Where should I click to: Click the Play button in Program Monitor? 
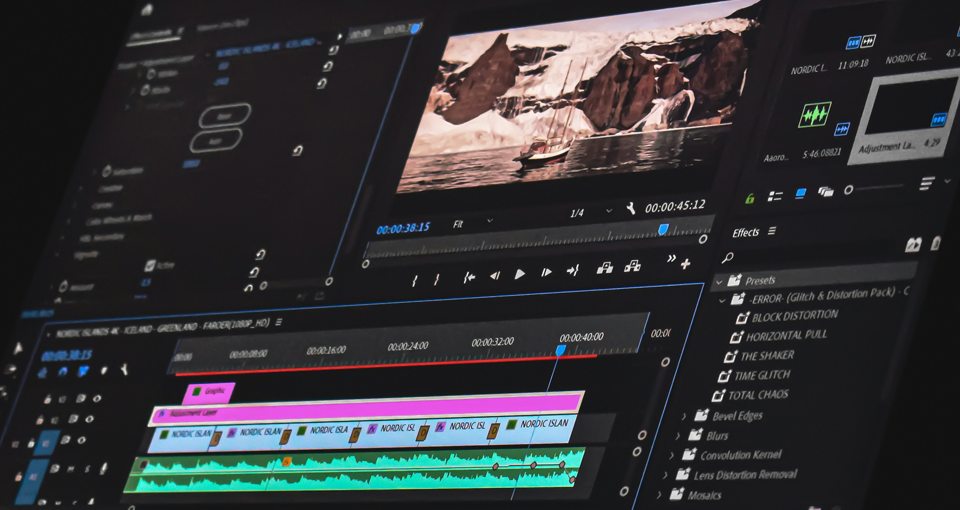pyautogui.click(x=520, y=274)
